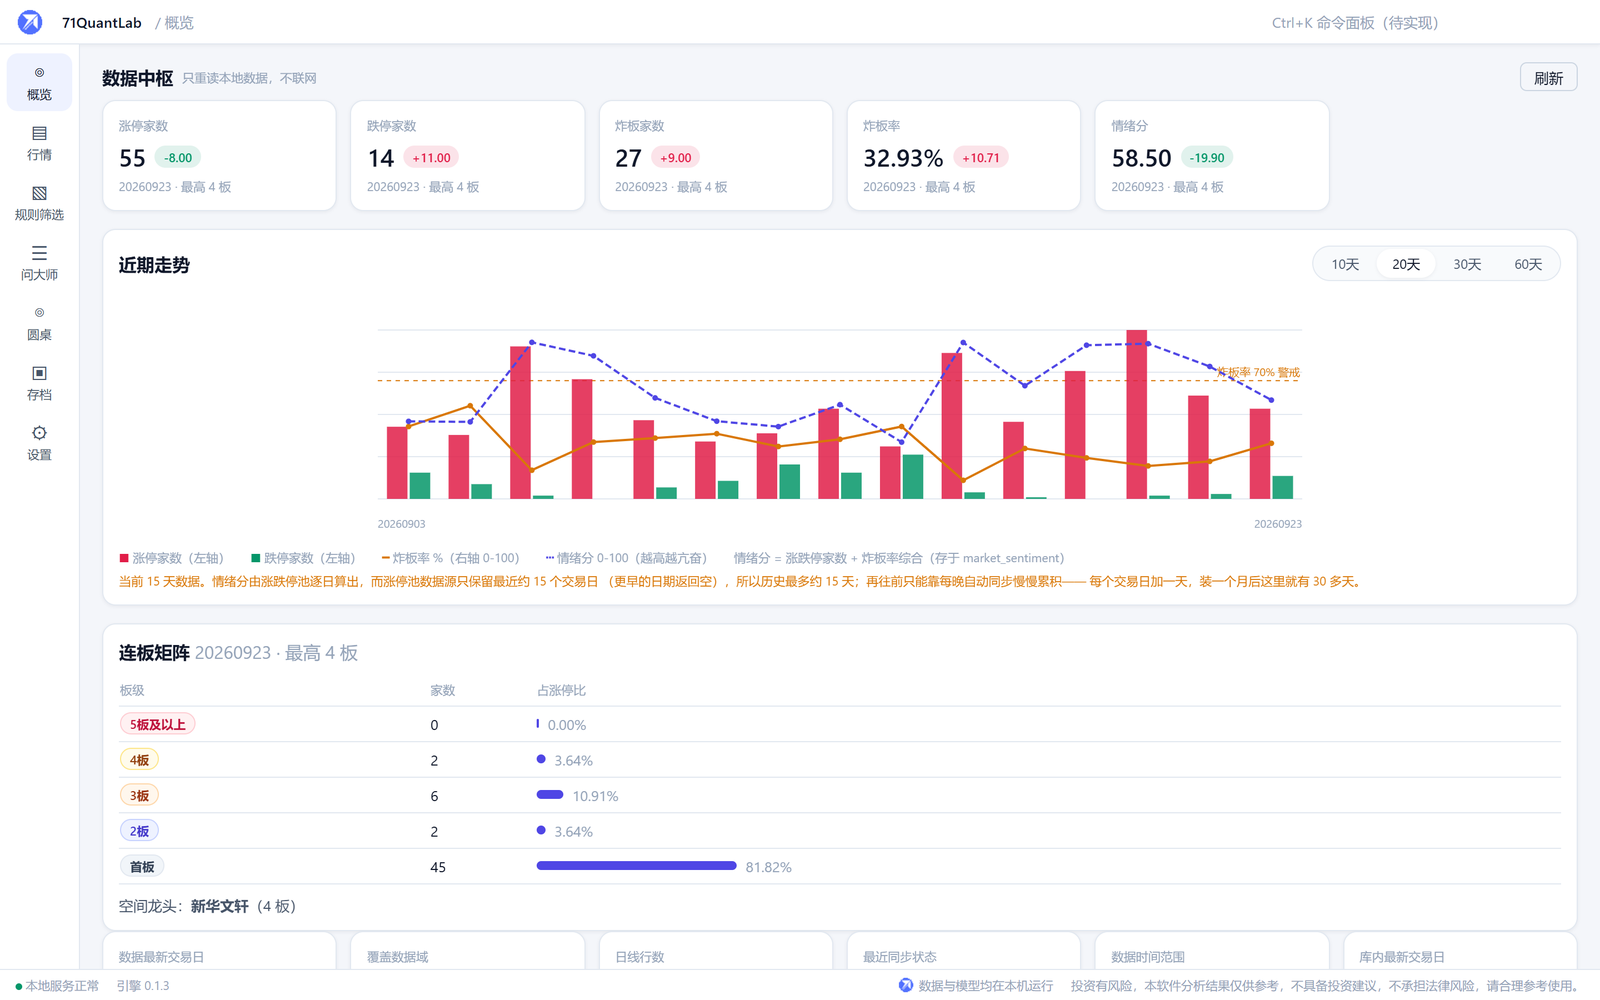Click the 空间龙头 stock name 新华文轩
The height and width of the screenshot is (1000, 1600).
click(x=220, y=906)
